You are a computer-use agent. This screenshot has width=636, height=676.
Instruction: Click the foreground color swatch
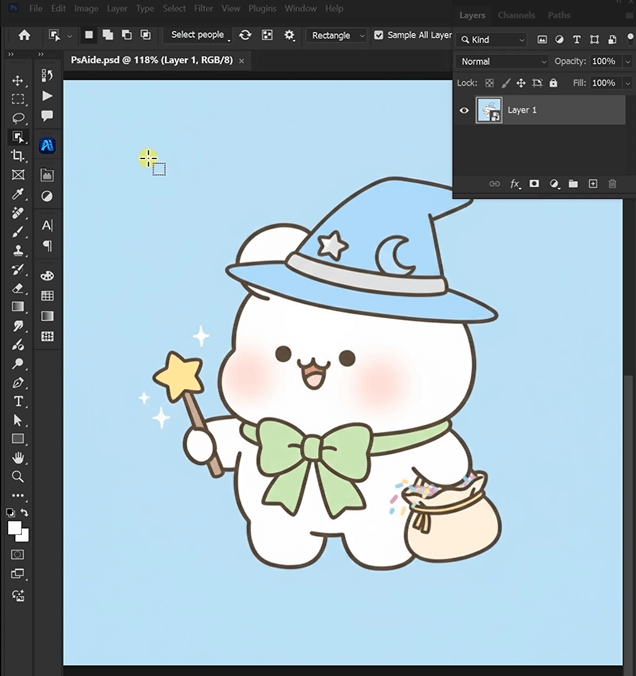(x=14, y=527)
